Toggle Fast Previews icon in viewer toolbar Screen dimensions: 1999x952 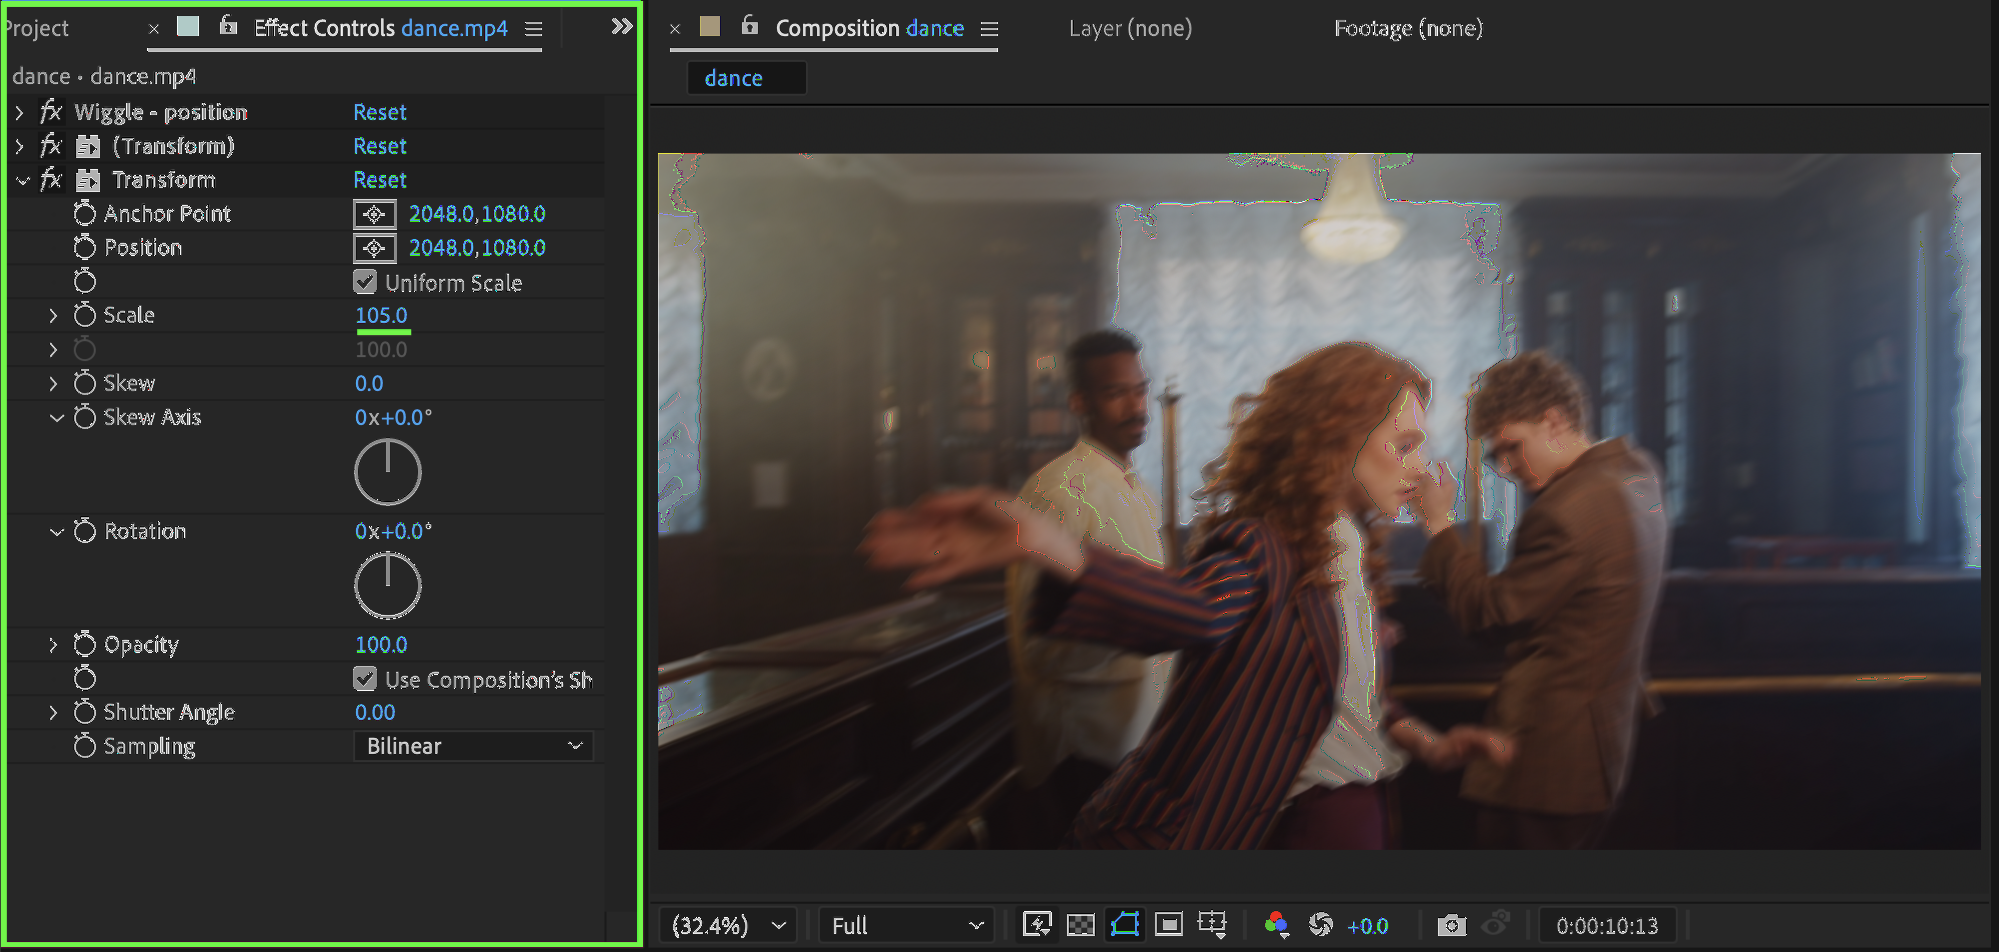(1037, 924)
